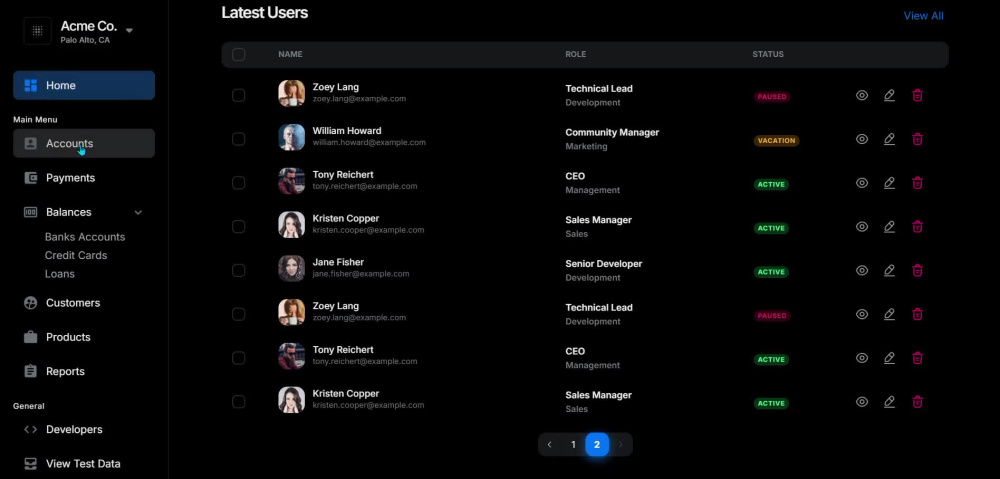Image resolution: width=1000 pixels, height=479 pixels.
Task: Check the first Zoey Lang row checkbox
Action: (x=239, y=95)
